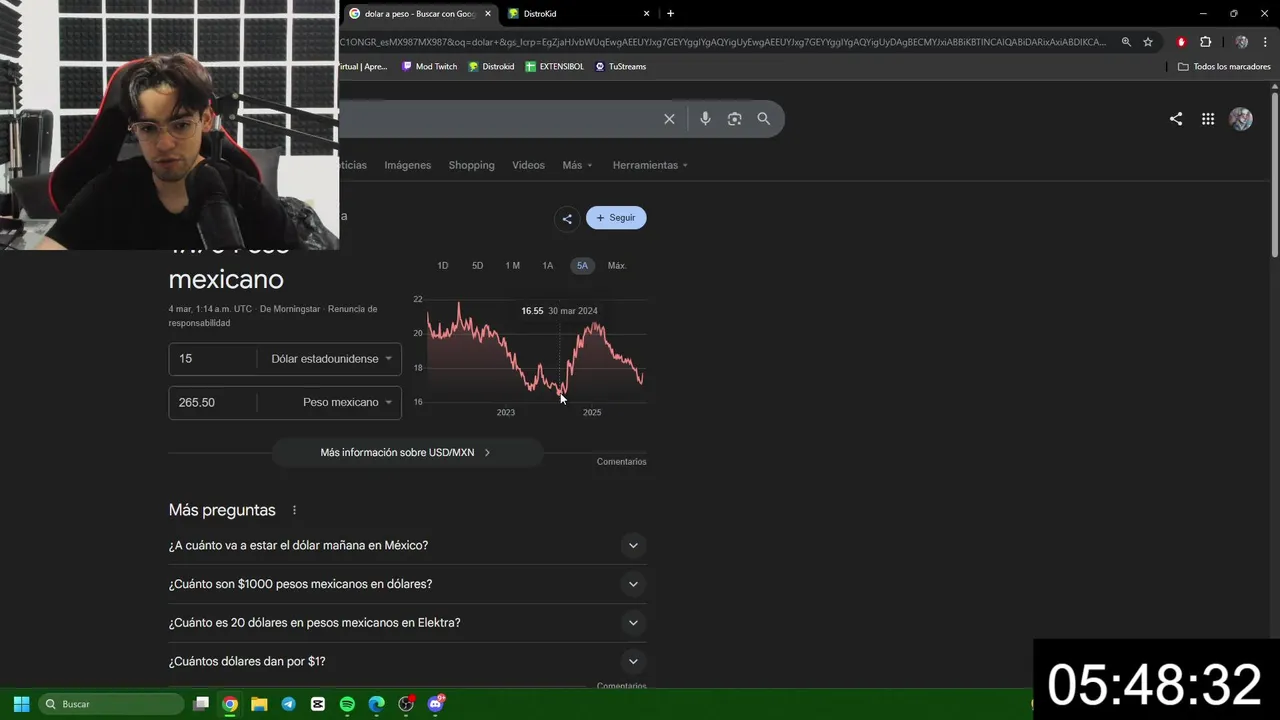
Task: Open the Chrome profile avatar
Action: [1241, 42]
